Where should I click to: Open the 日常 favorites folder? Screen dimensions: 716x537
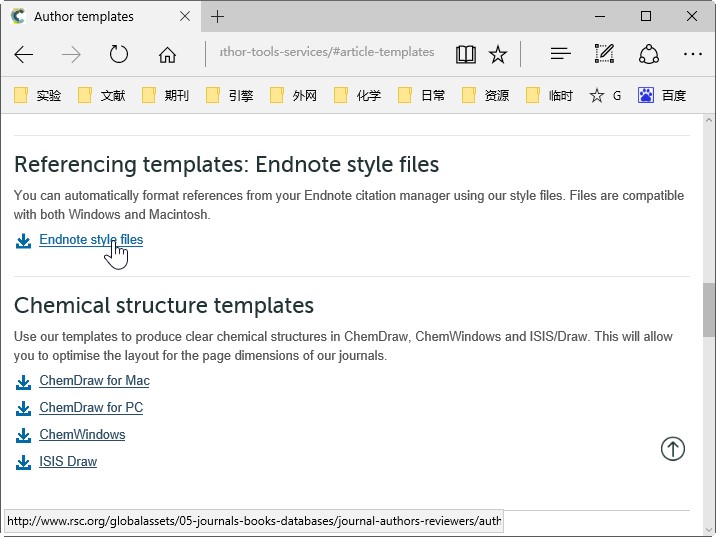(x=421, y=95)
